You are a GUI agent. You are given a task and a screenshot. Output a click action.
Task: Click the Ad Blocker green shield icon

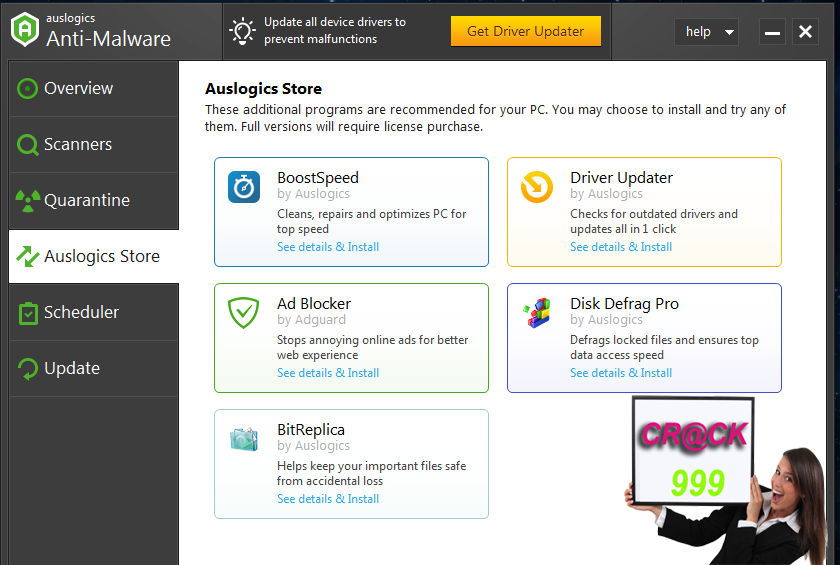pos(243,312)
